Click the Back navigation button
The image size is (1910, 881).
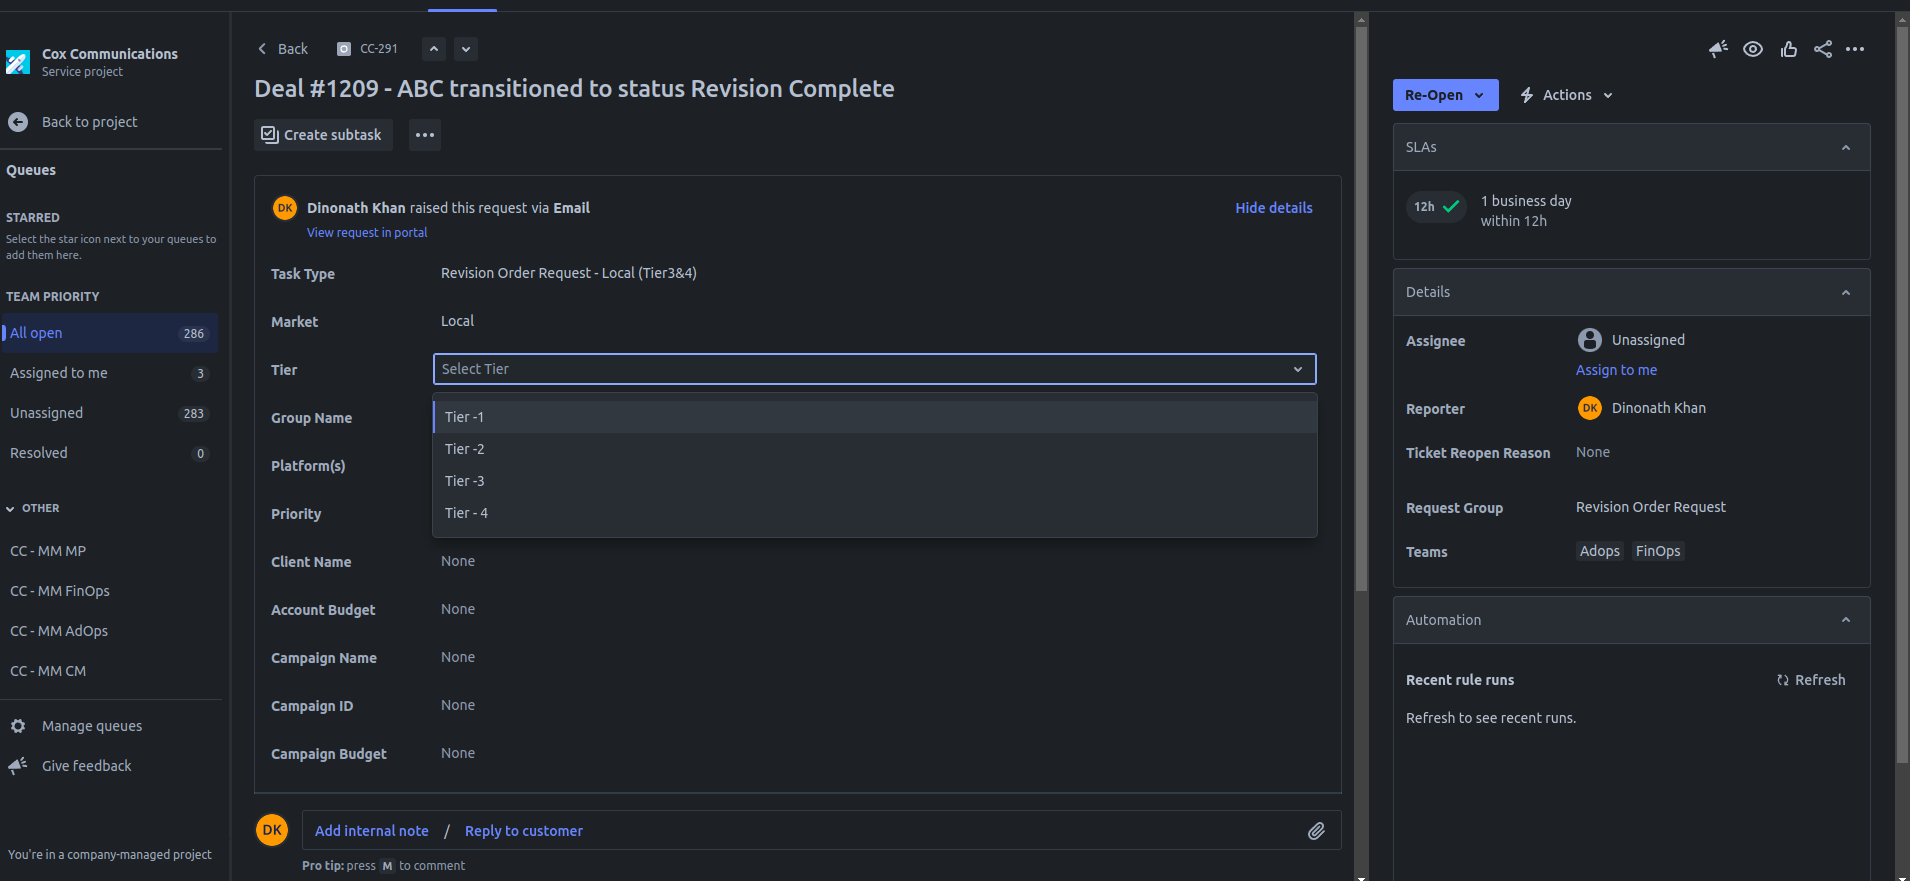coord(283,49)
